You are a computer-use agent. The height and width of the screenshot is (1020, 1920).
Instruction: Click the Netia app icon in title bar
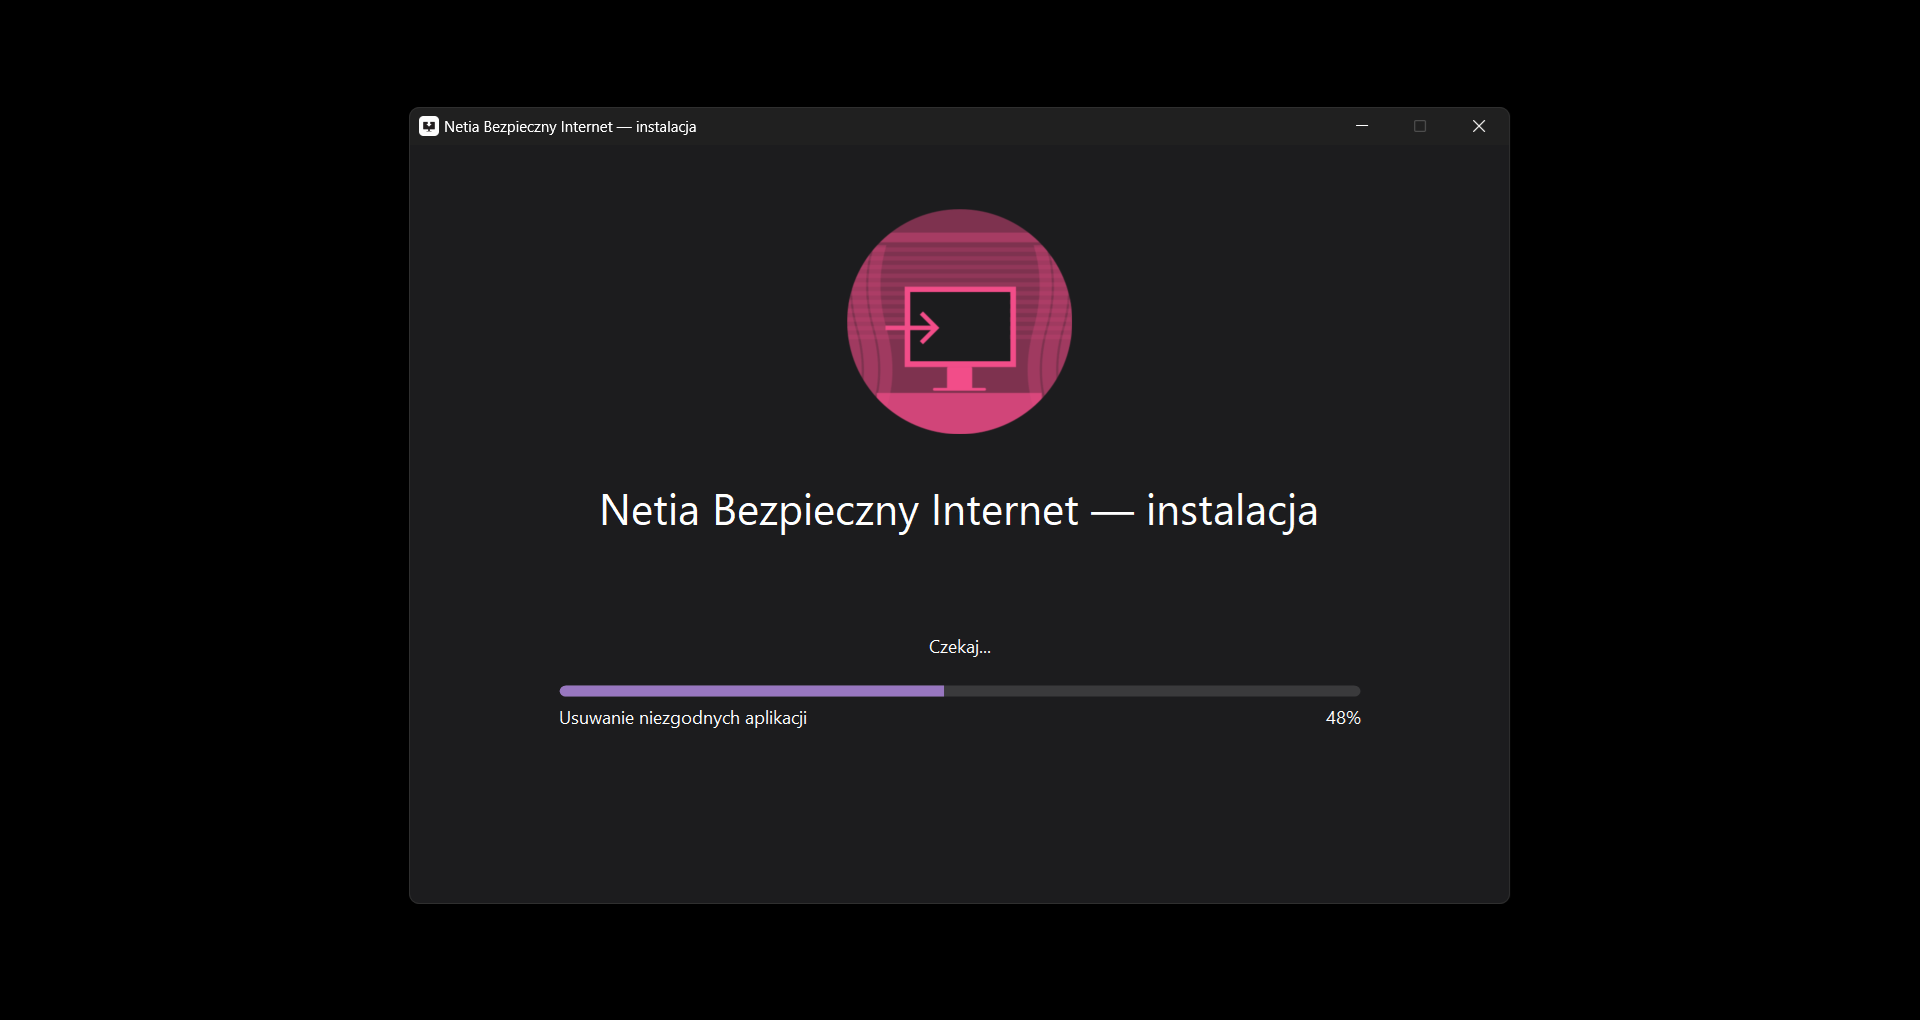pos(429,127)
